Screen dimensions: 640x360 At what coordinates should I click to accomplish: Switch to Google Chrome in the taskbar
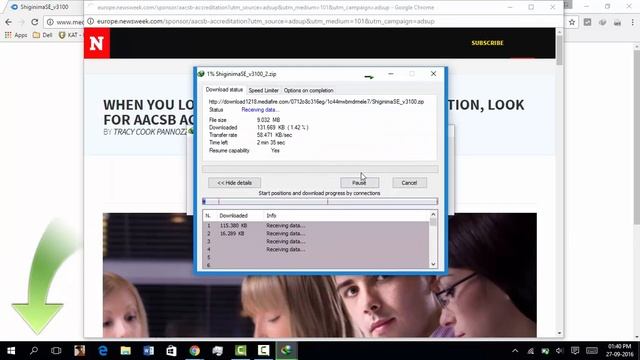195,350
